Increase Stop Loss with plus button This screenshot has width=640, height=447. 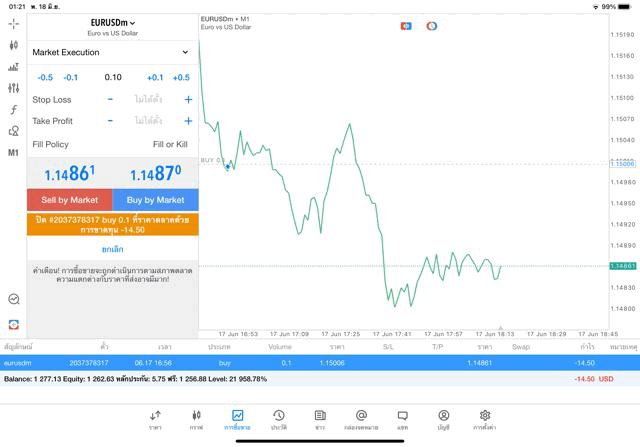click(188, 100)
